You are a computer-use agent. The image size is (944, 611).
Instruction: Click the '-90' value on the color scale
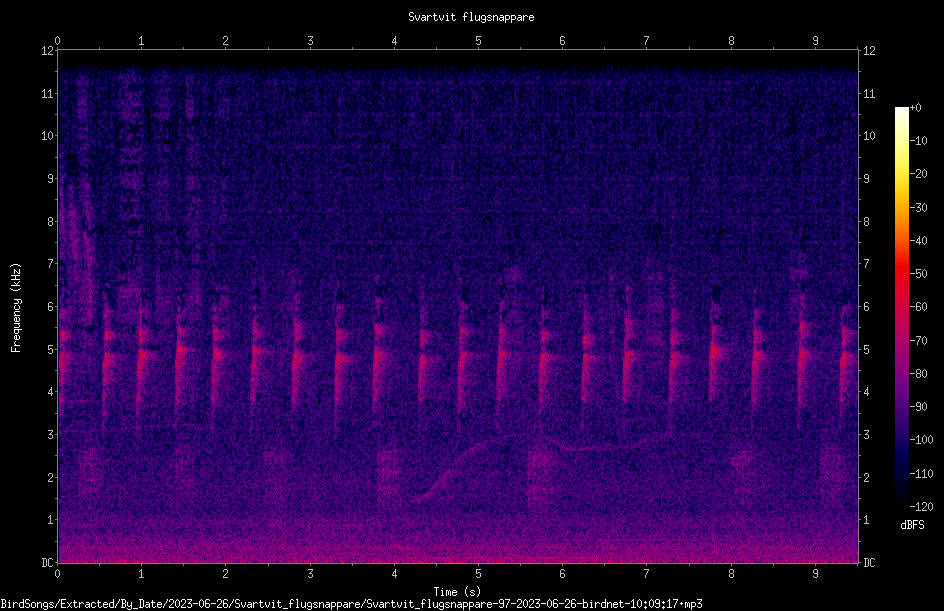pos(918,406)
